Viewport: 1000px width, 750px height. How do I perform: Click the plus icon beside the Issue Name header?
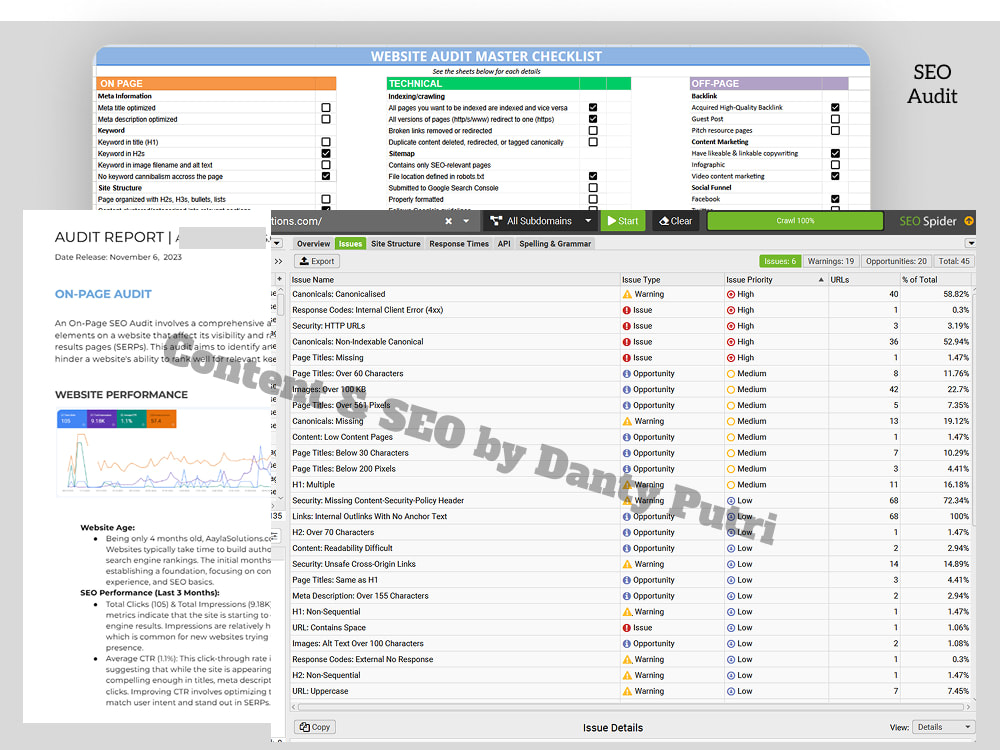(279, 279)
